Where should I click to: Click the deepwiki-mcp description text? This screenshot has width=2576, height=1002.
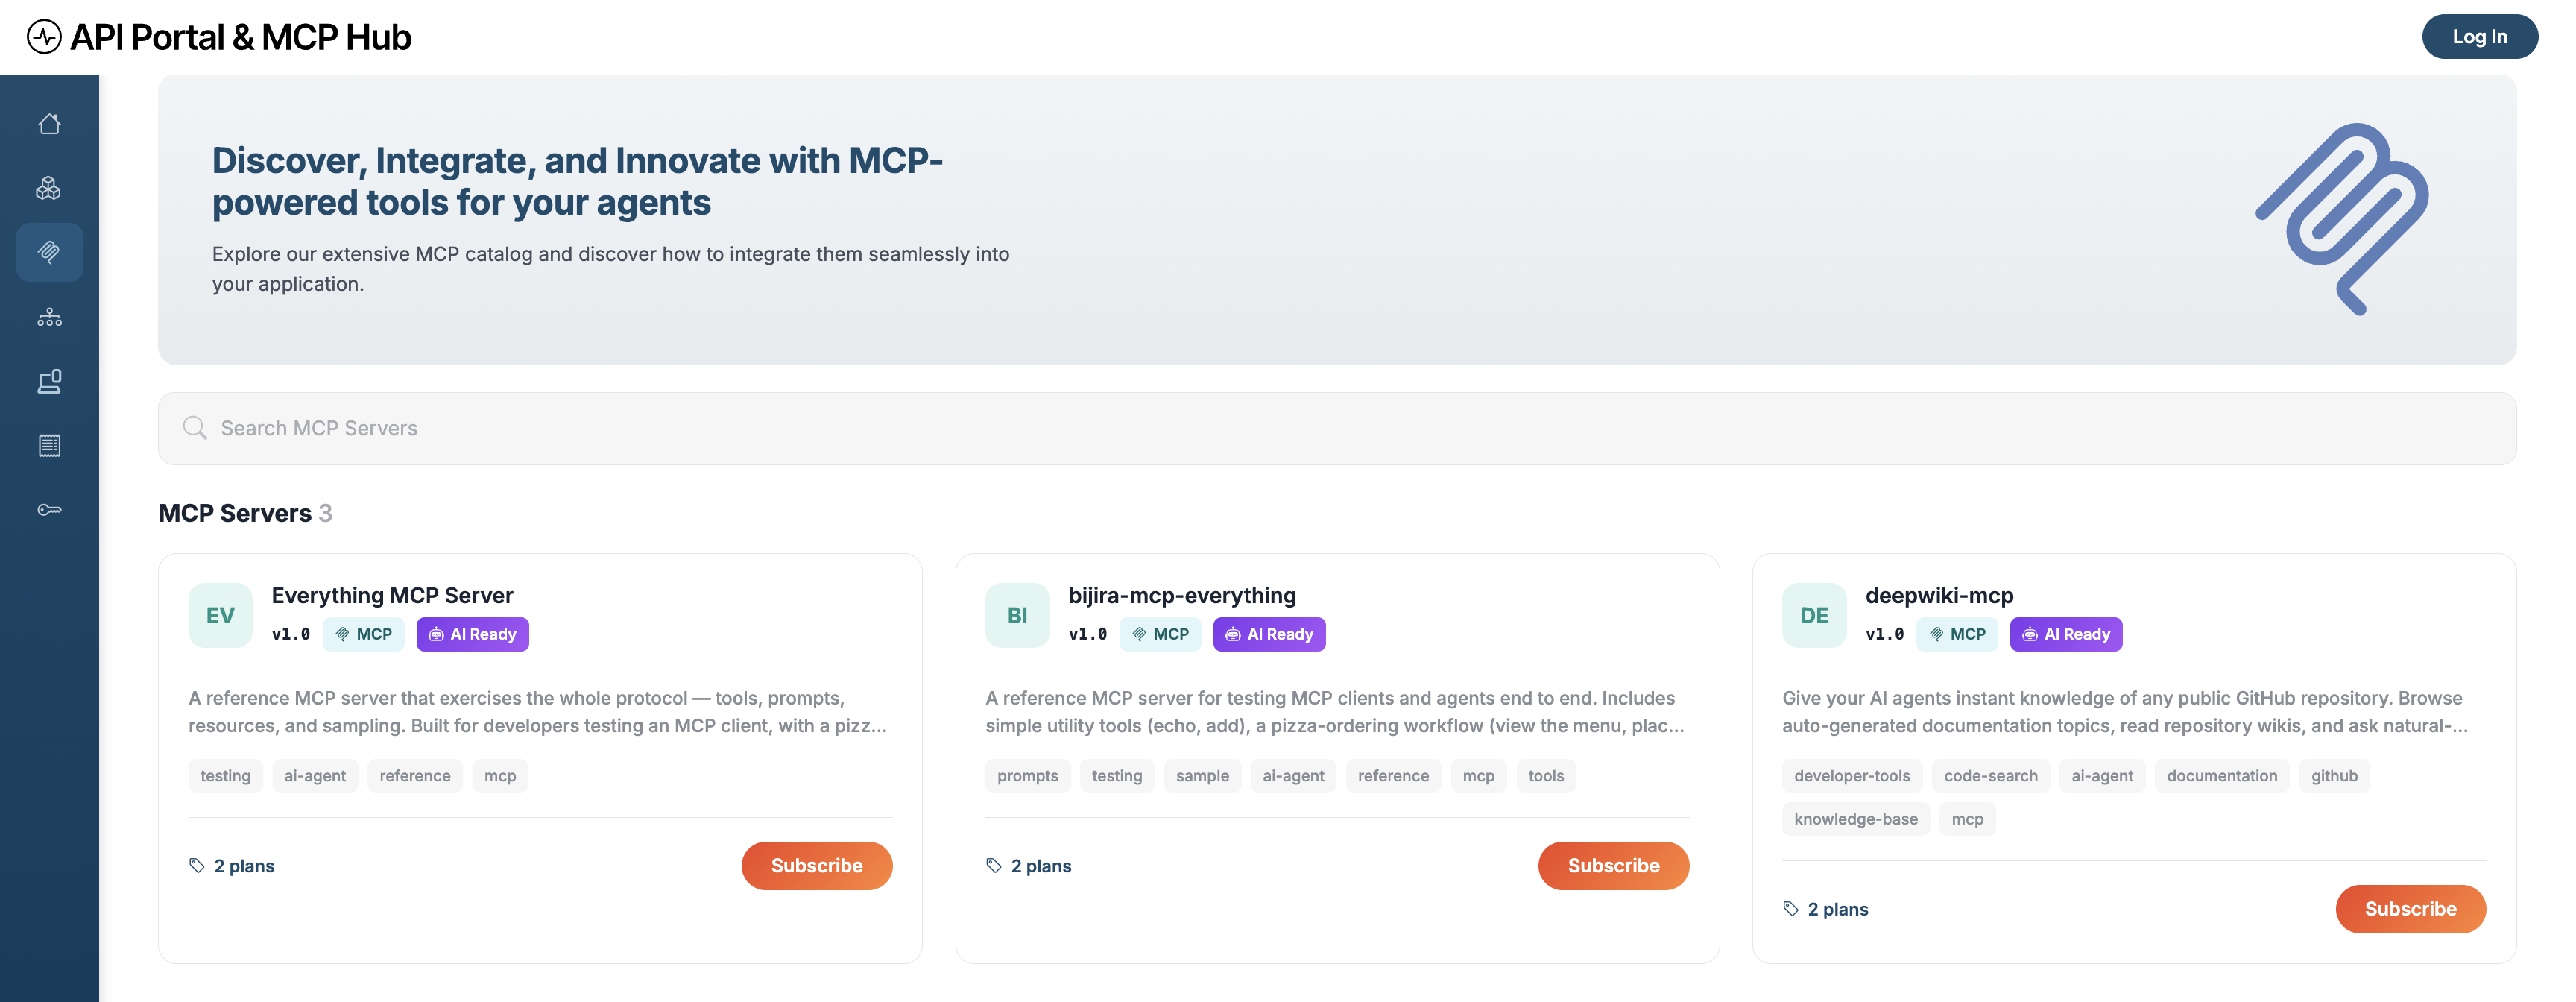coord(2125,711)
